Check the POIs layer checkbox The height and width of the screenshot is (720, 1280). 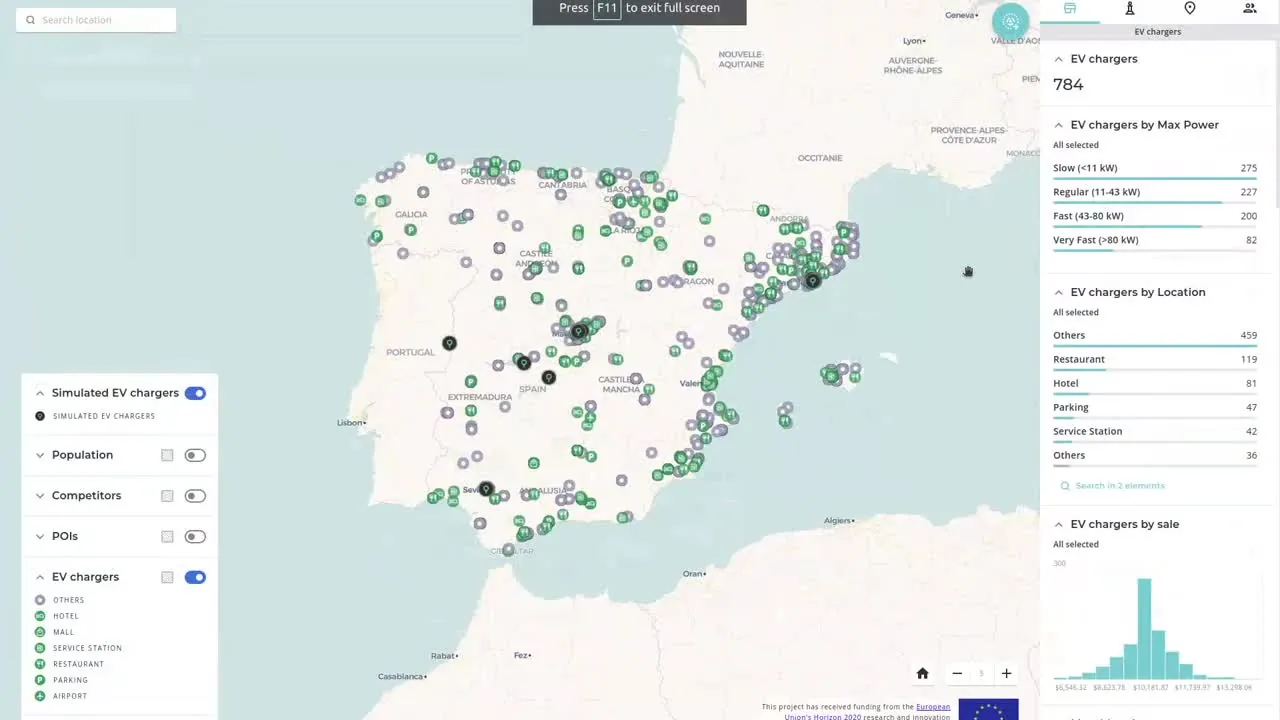click(x=167, y=537)
